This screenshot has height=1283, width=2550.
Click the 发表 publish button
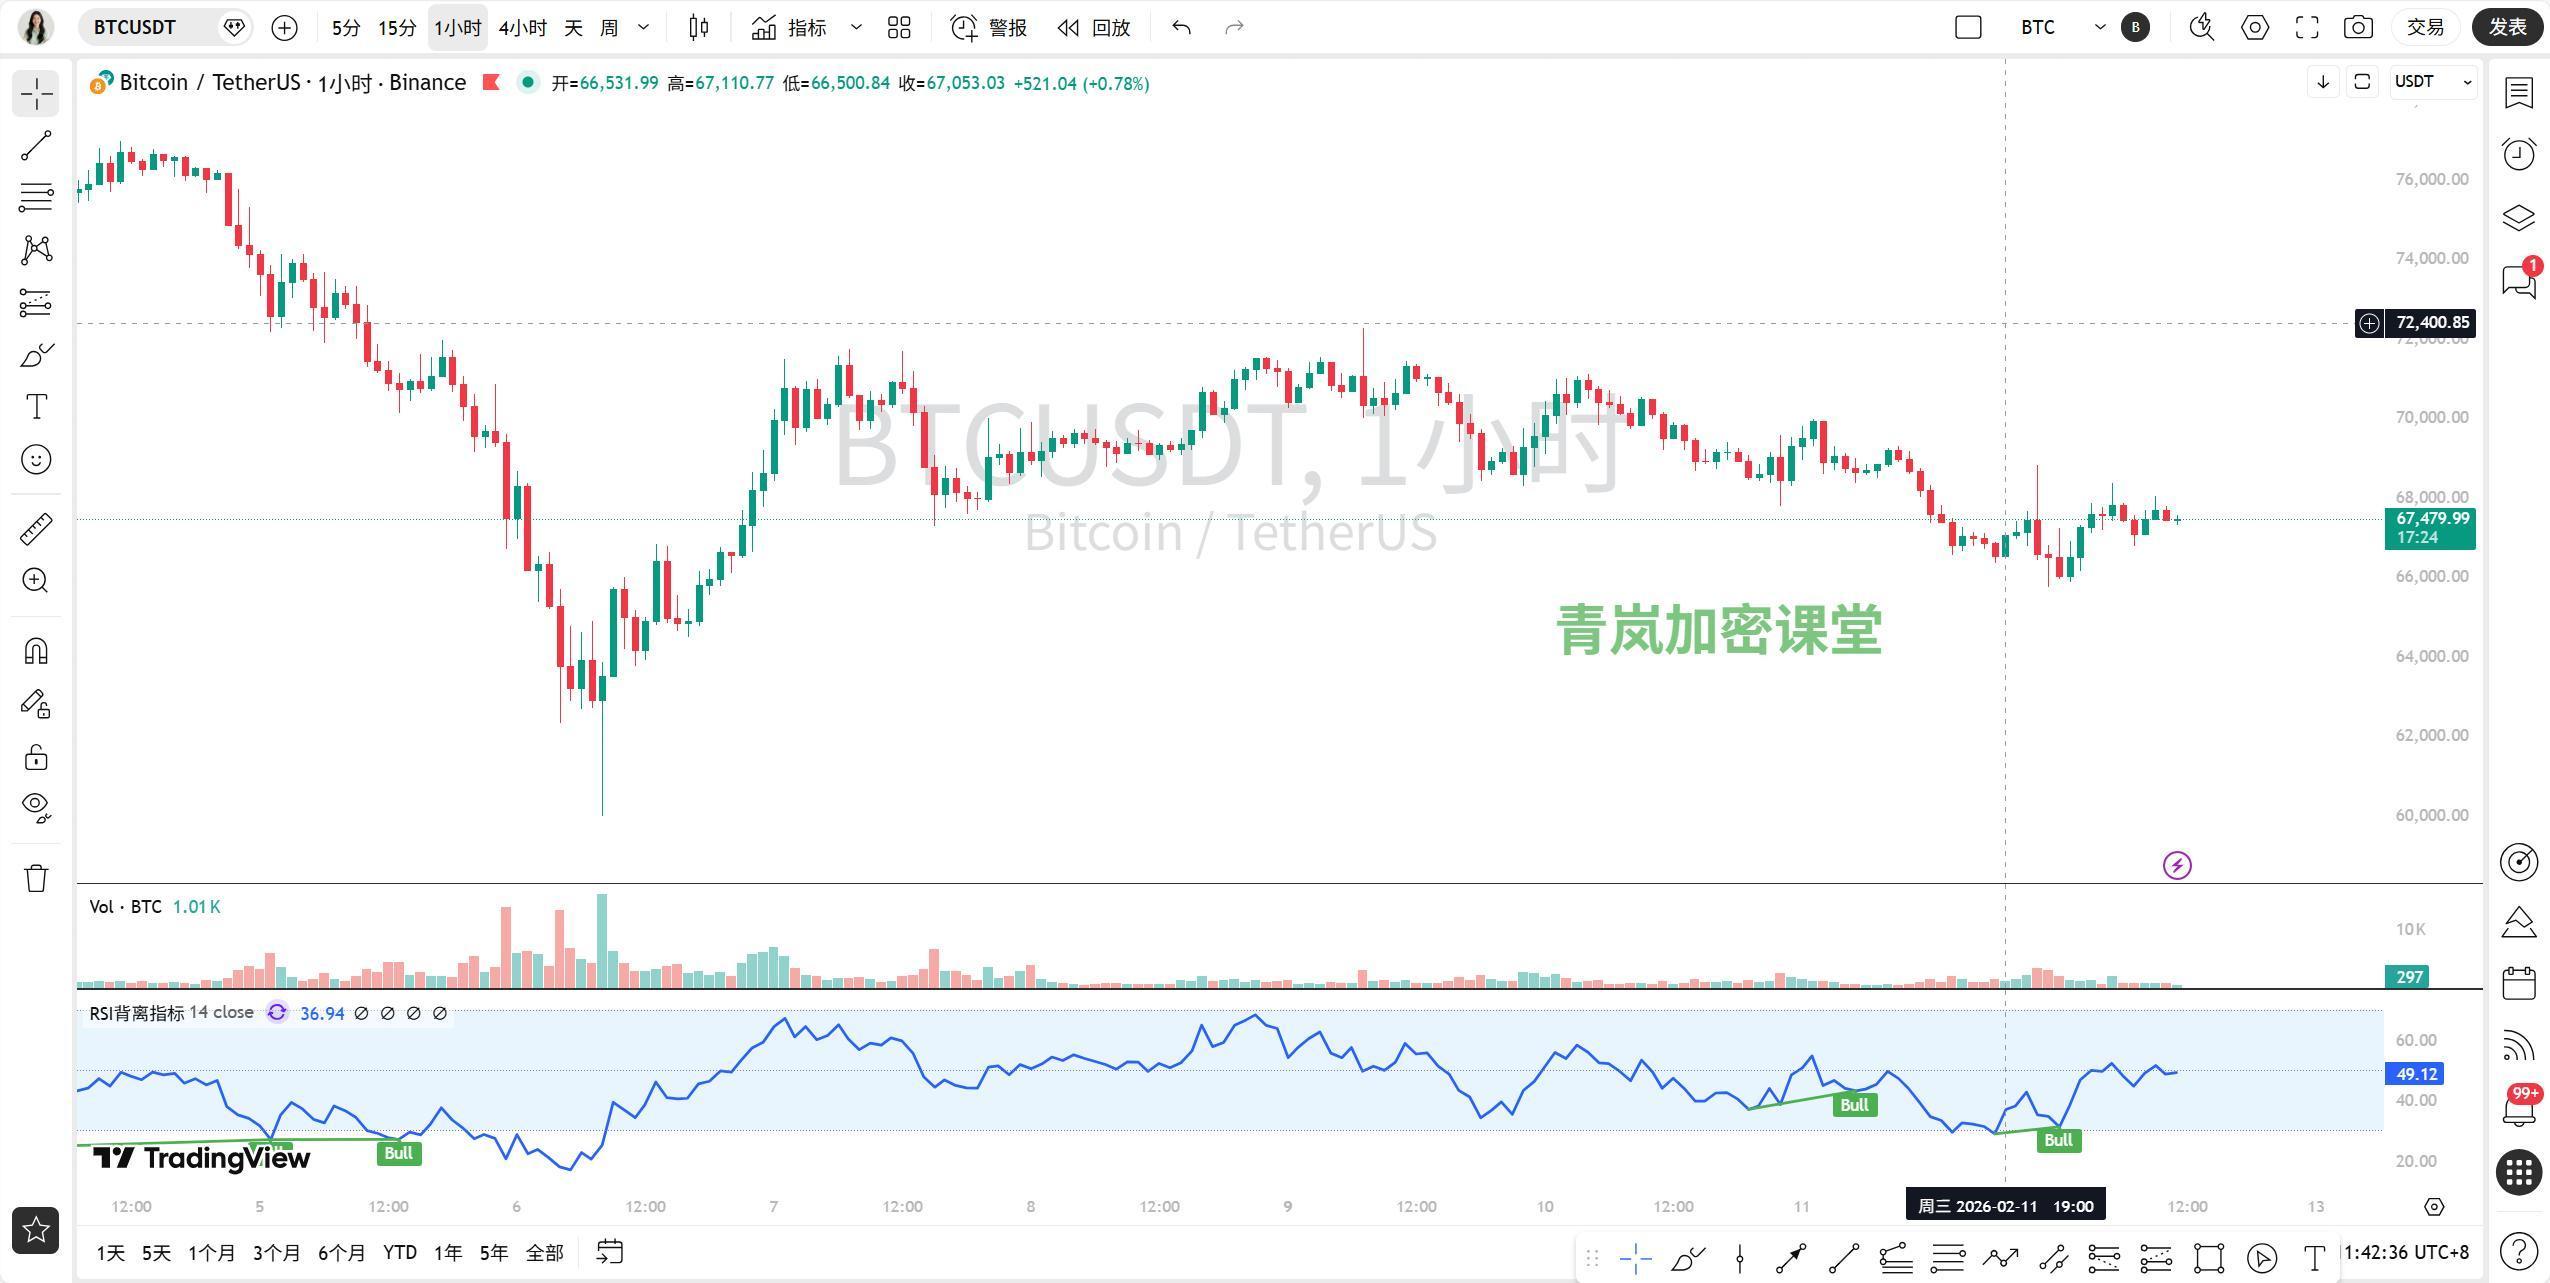[2508, 27]
